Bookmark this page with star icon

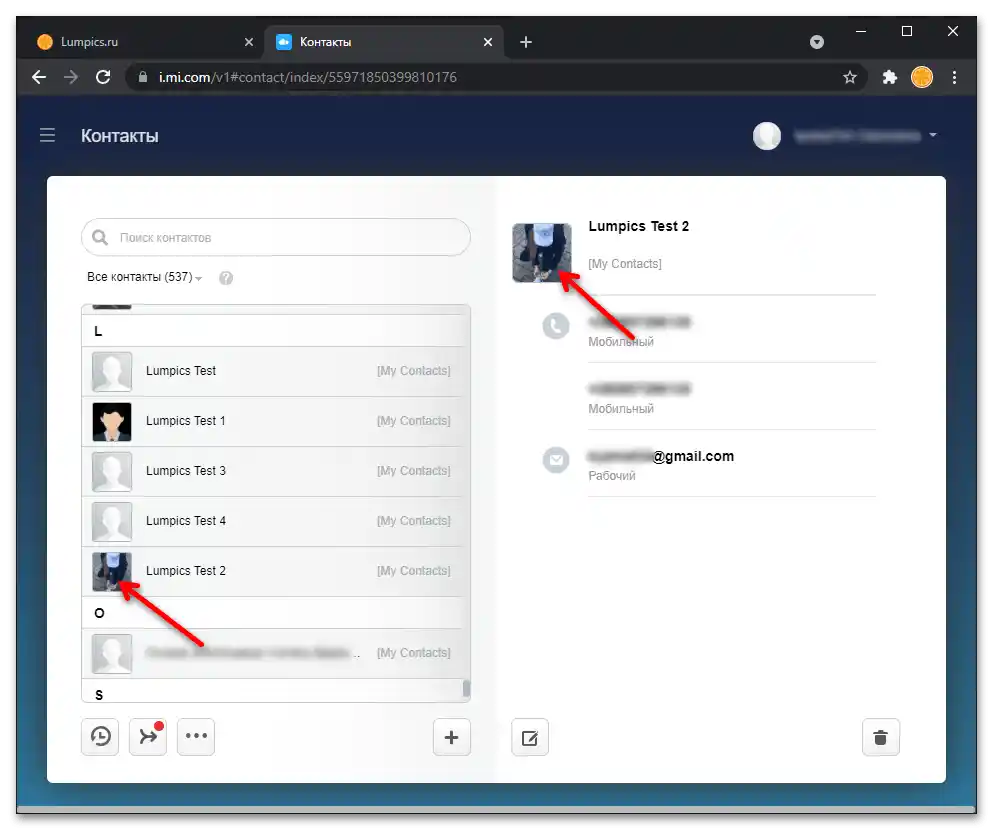(849, 77)
